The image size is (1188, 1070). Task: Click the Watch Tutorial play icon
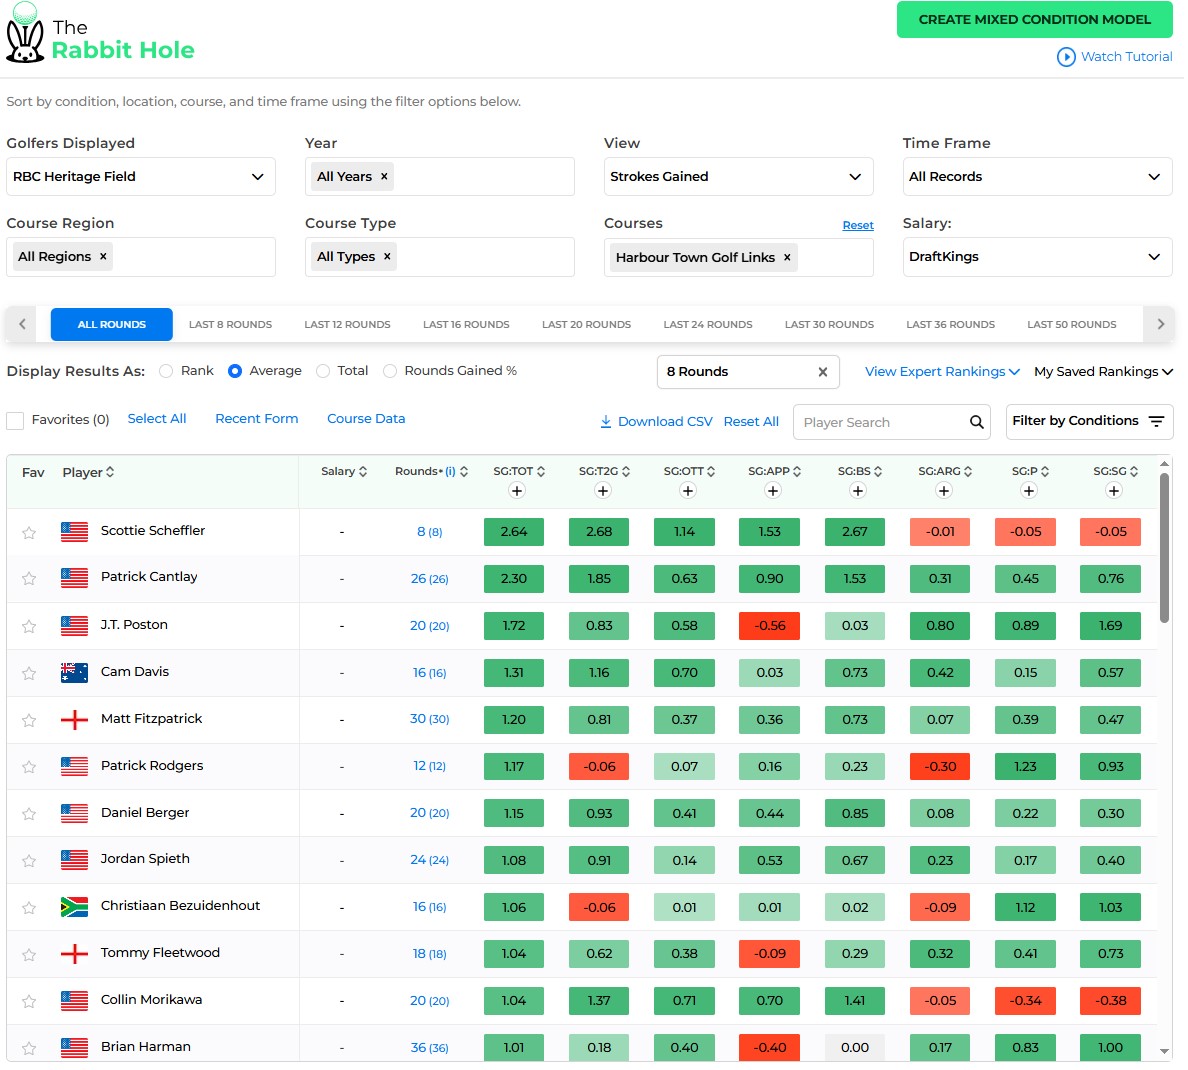[x=1068, y=57]
